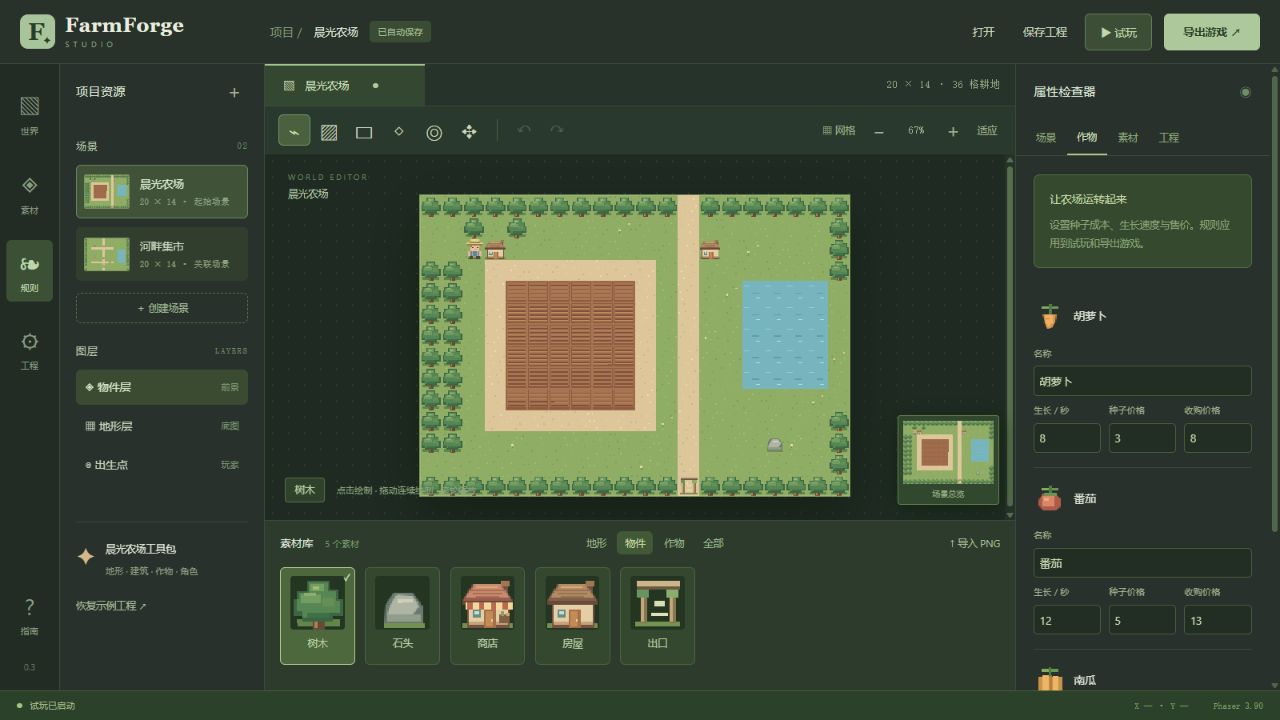Click the 导出游戏 export button
The width and height of the screenshot is (1280, 720).
(1212, 32)
